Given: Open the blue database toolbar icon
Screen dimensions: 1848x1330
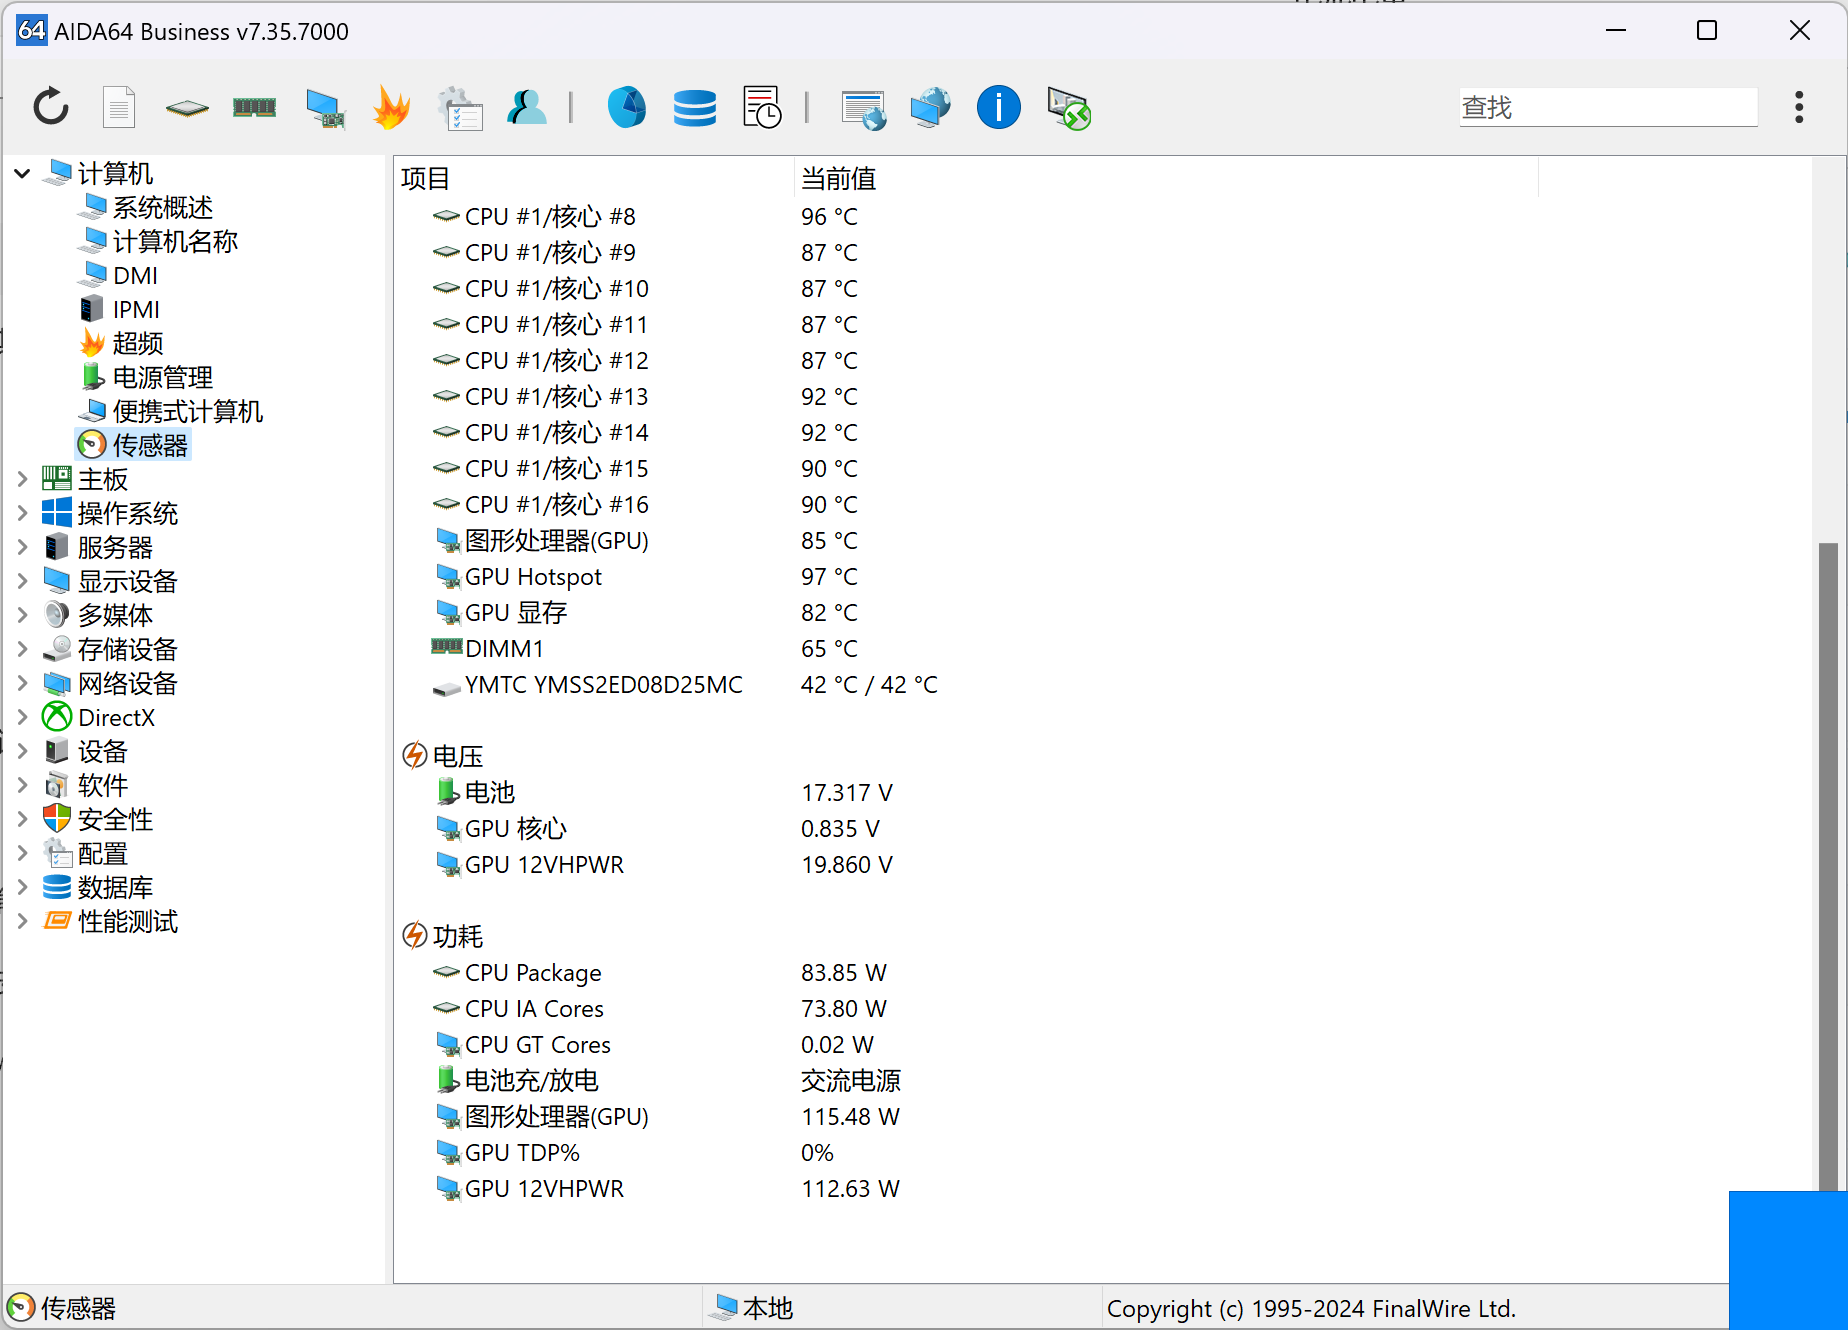Looking at the screenshot, I should tap(695, 107).
